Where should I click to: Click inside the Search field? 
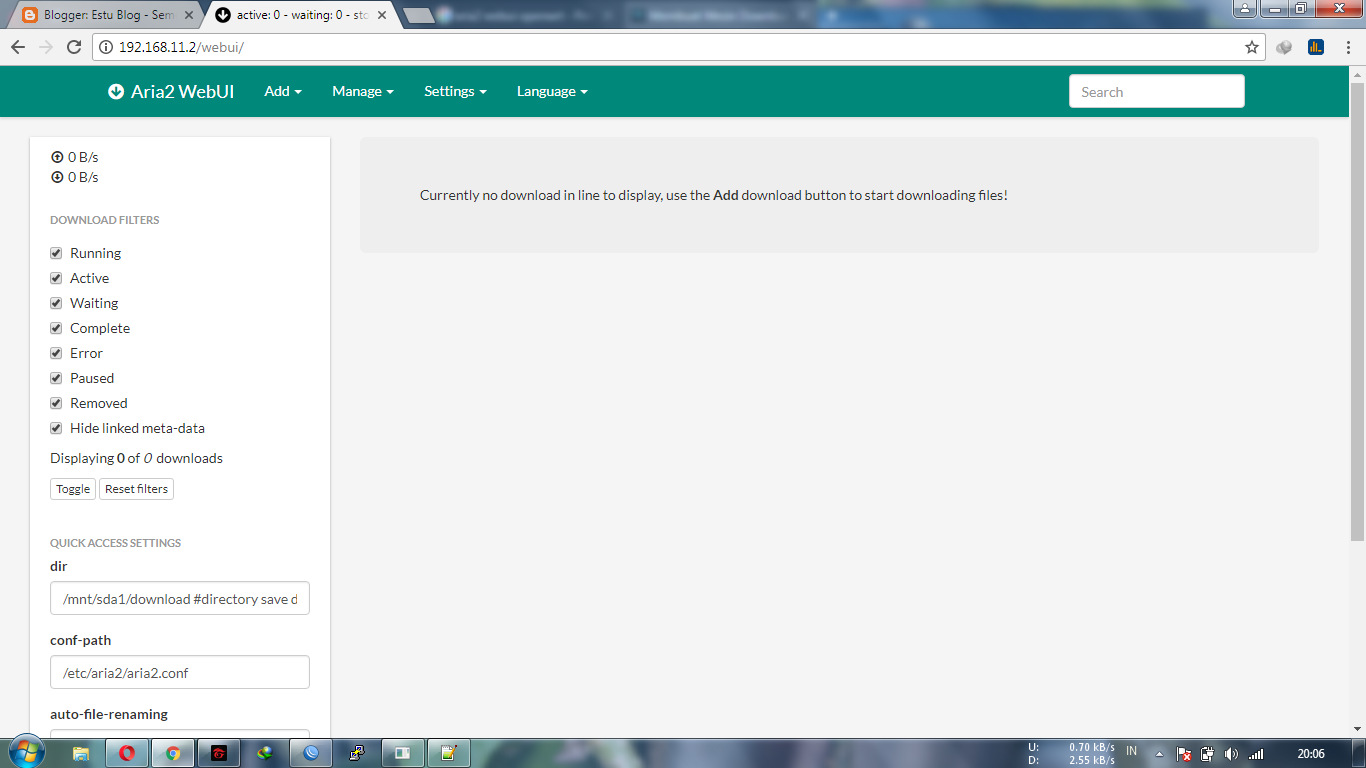point(1156,91)
